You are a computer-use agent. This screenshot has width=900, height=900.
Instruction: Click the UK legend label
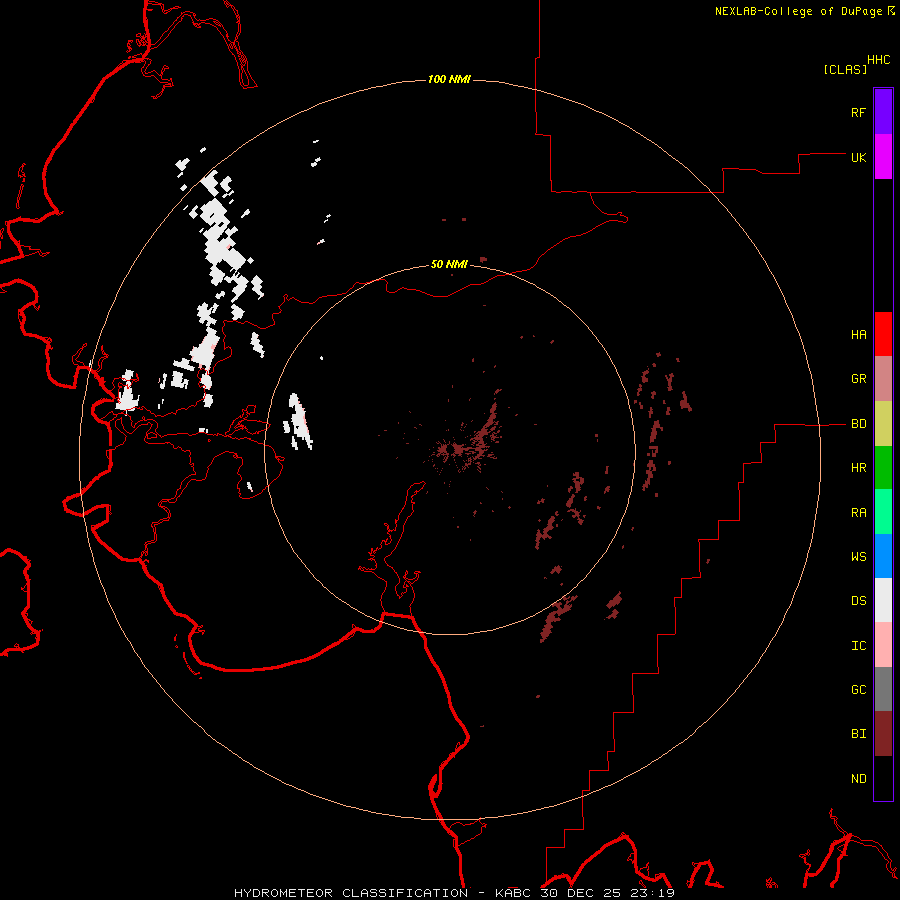tap(858, 157)
